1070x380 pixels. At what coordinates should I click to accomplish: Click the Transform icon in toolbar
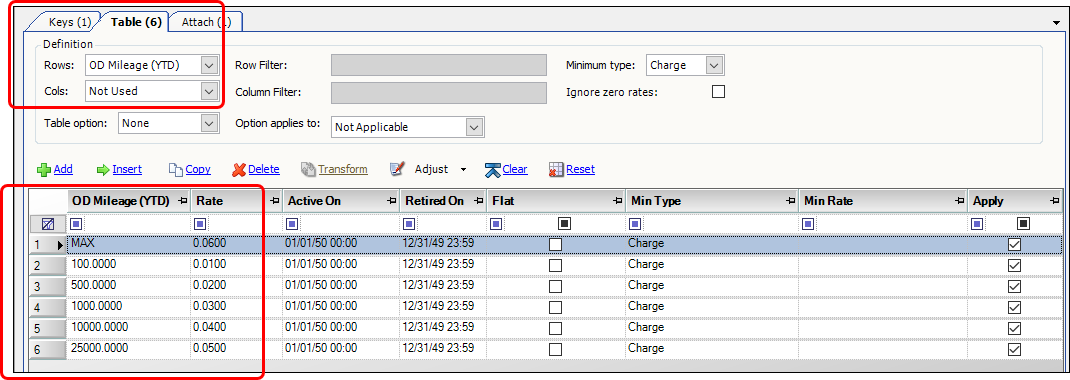tap(308, 169)
